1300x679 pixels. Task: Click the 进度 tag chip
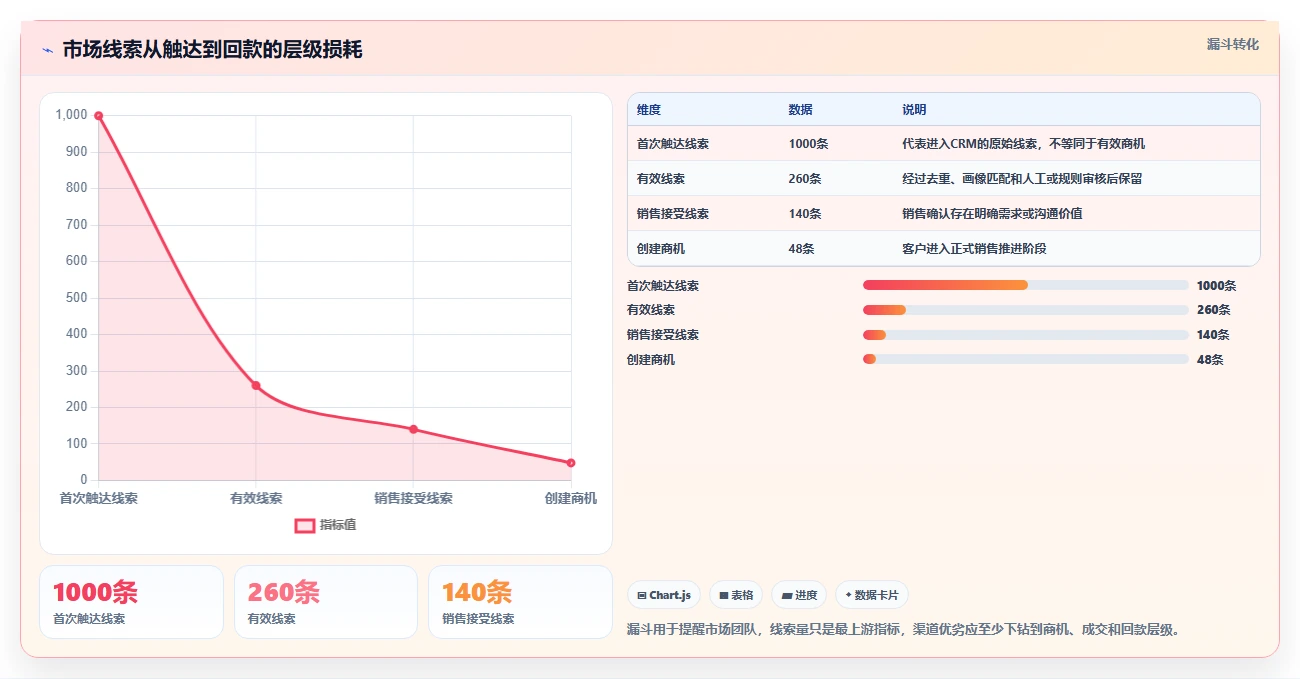click(x=799, y=595)
